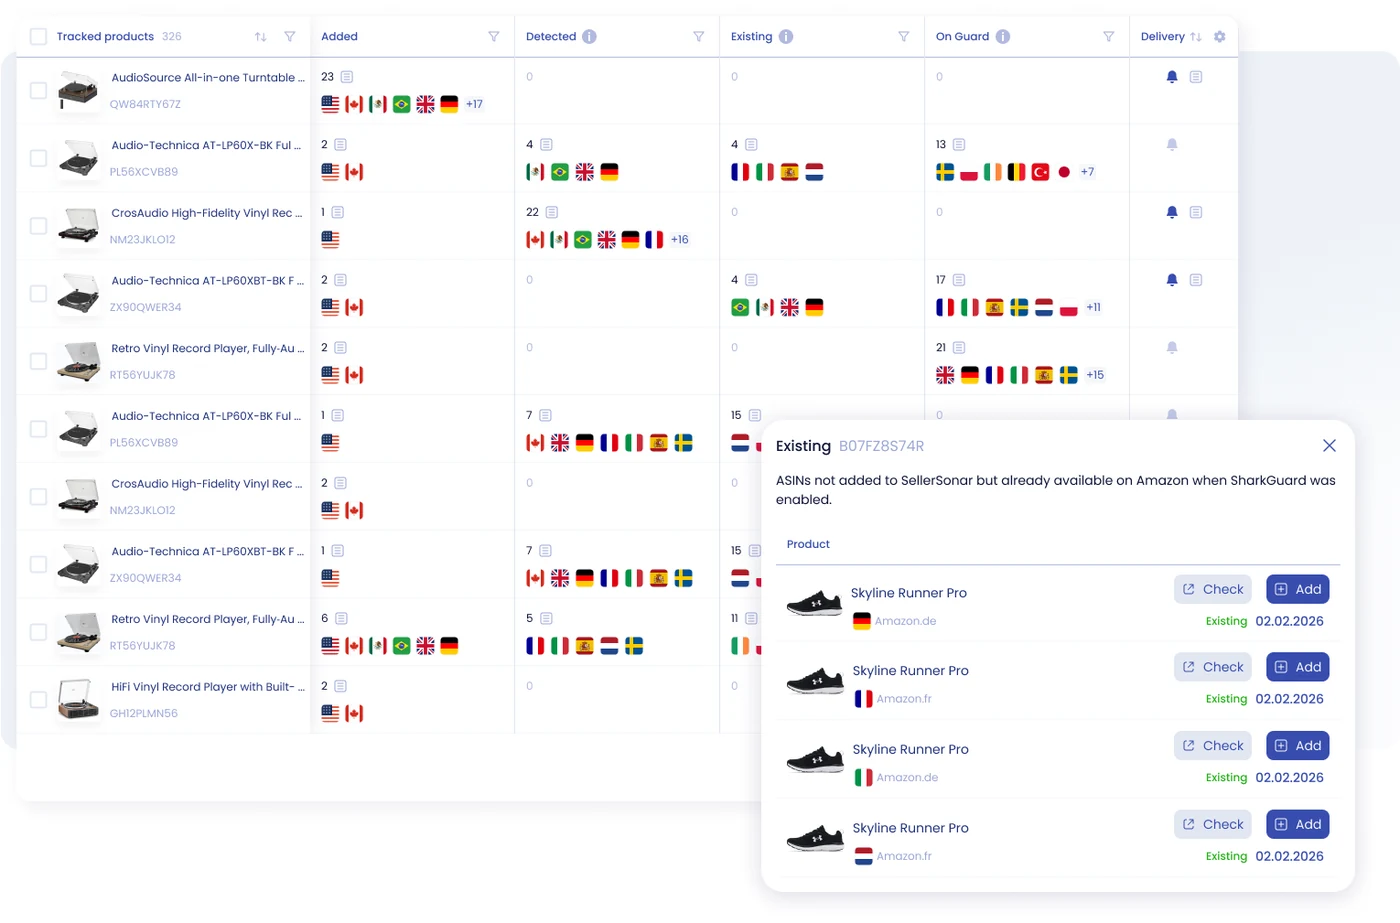Open the table settings gear icon
This screenshot has width=1400, height=923.
(x=1219, y=36)
